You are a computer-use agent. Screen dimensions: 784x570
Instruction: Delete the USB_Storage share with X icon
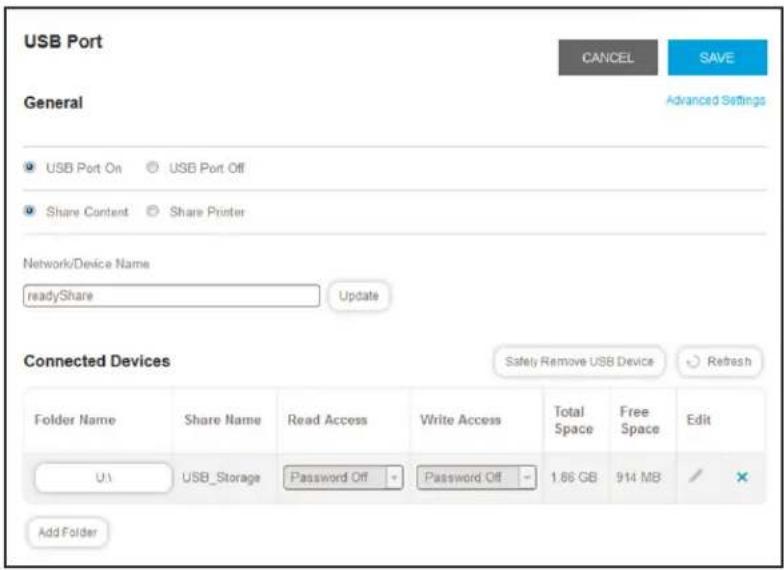(742, 477)
